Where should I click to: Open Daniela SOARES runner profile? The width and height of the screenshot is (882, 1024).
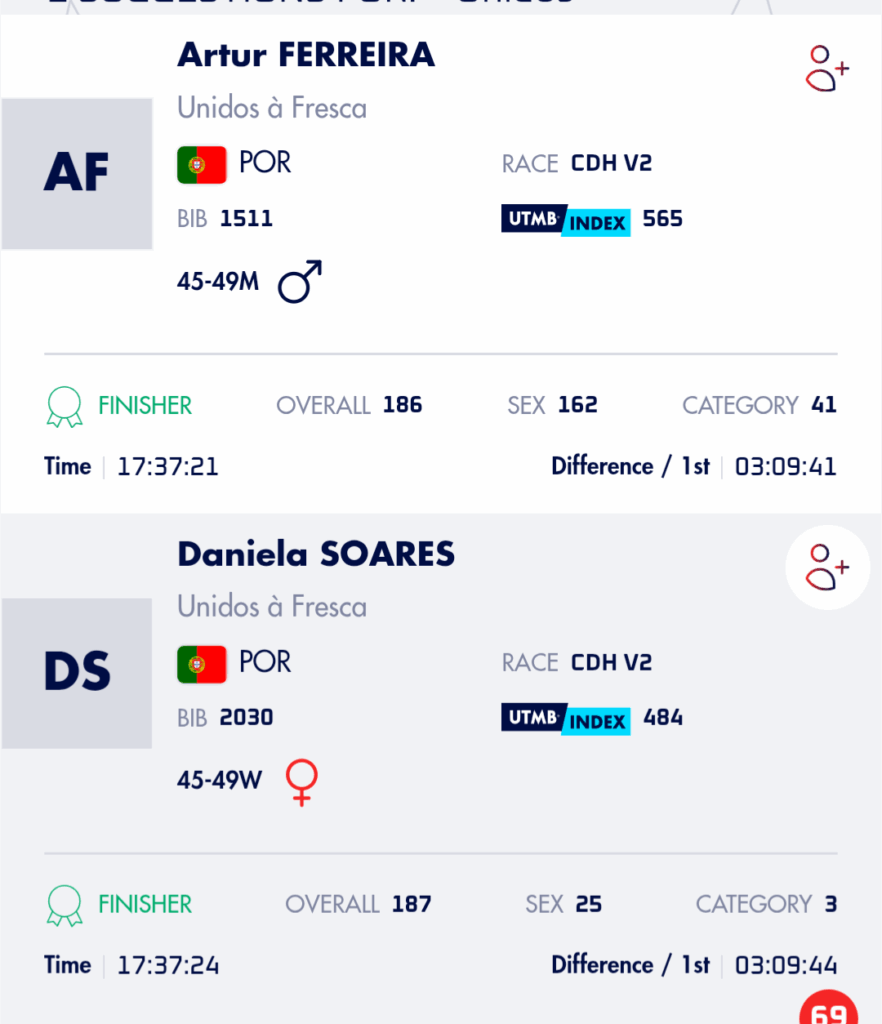pos(316,554)
